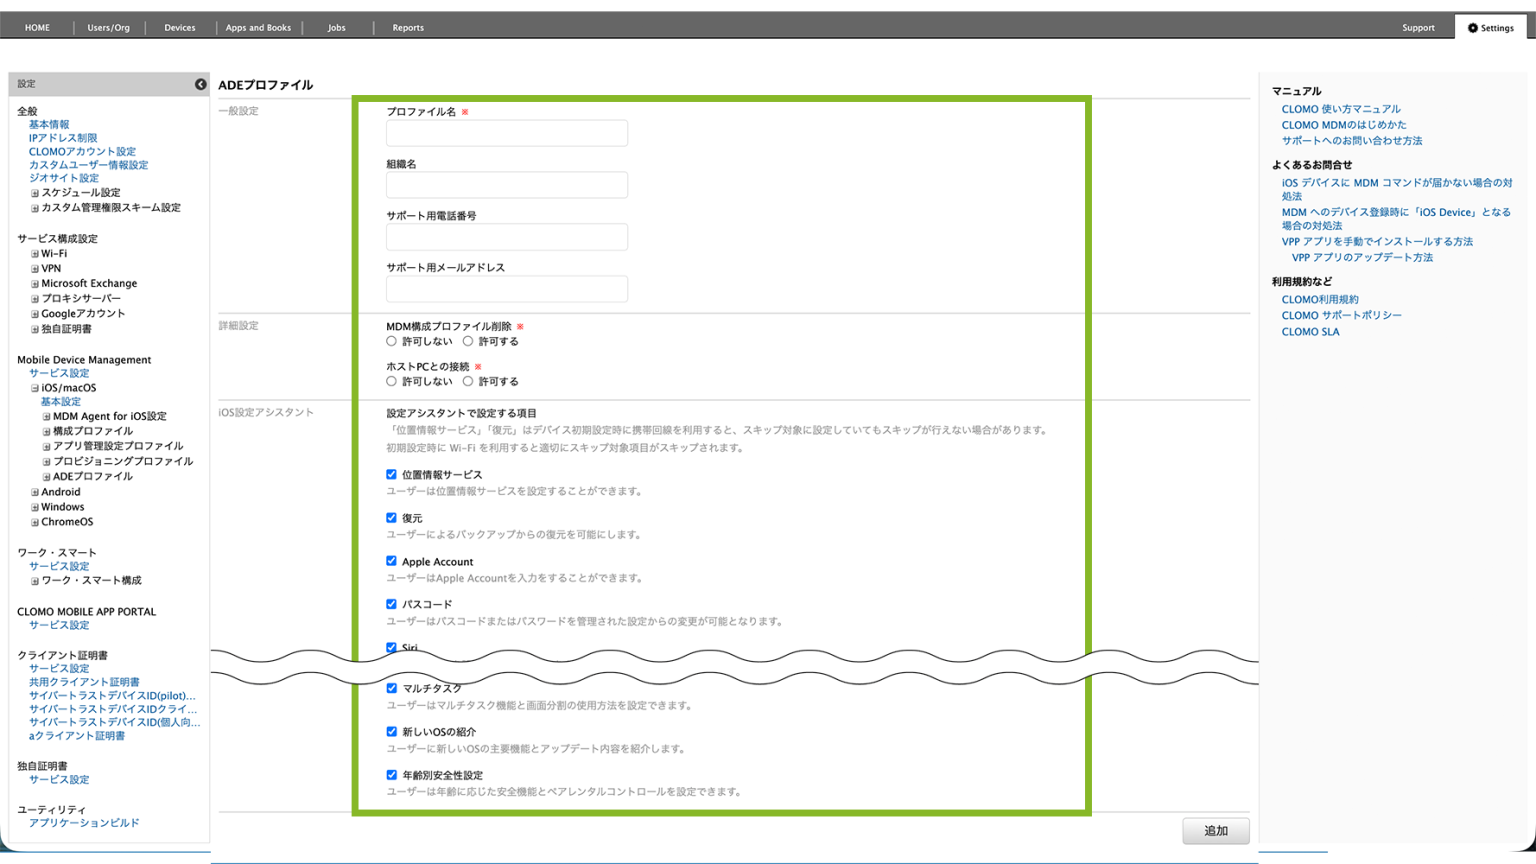This screenshot has height=864, width=1536.
Task: Open CLOMOアカウント設定 link
Action: point(82,152)
